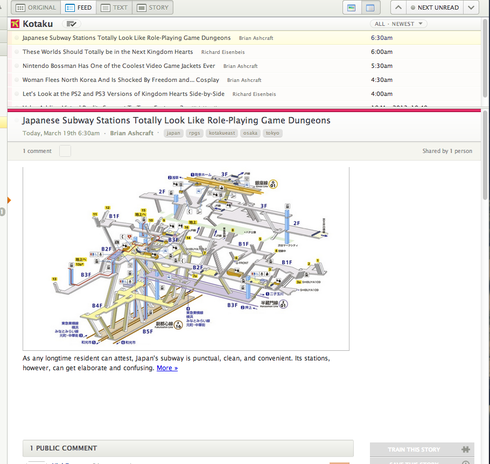This screenshot has width=490, height=464.
Task: Click author Brian Ashcraft in story header
Action: pyautogui.click(x=132, y=133)
